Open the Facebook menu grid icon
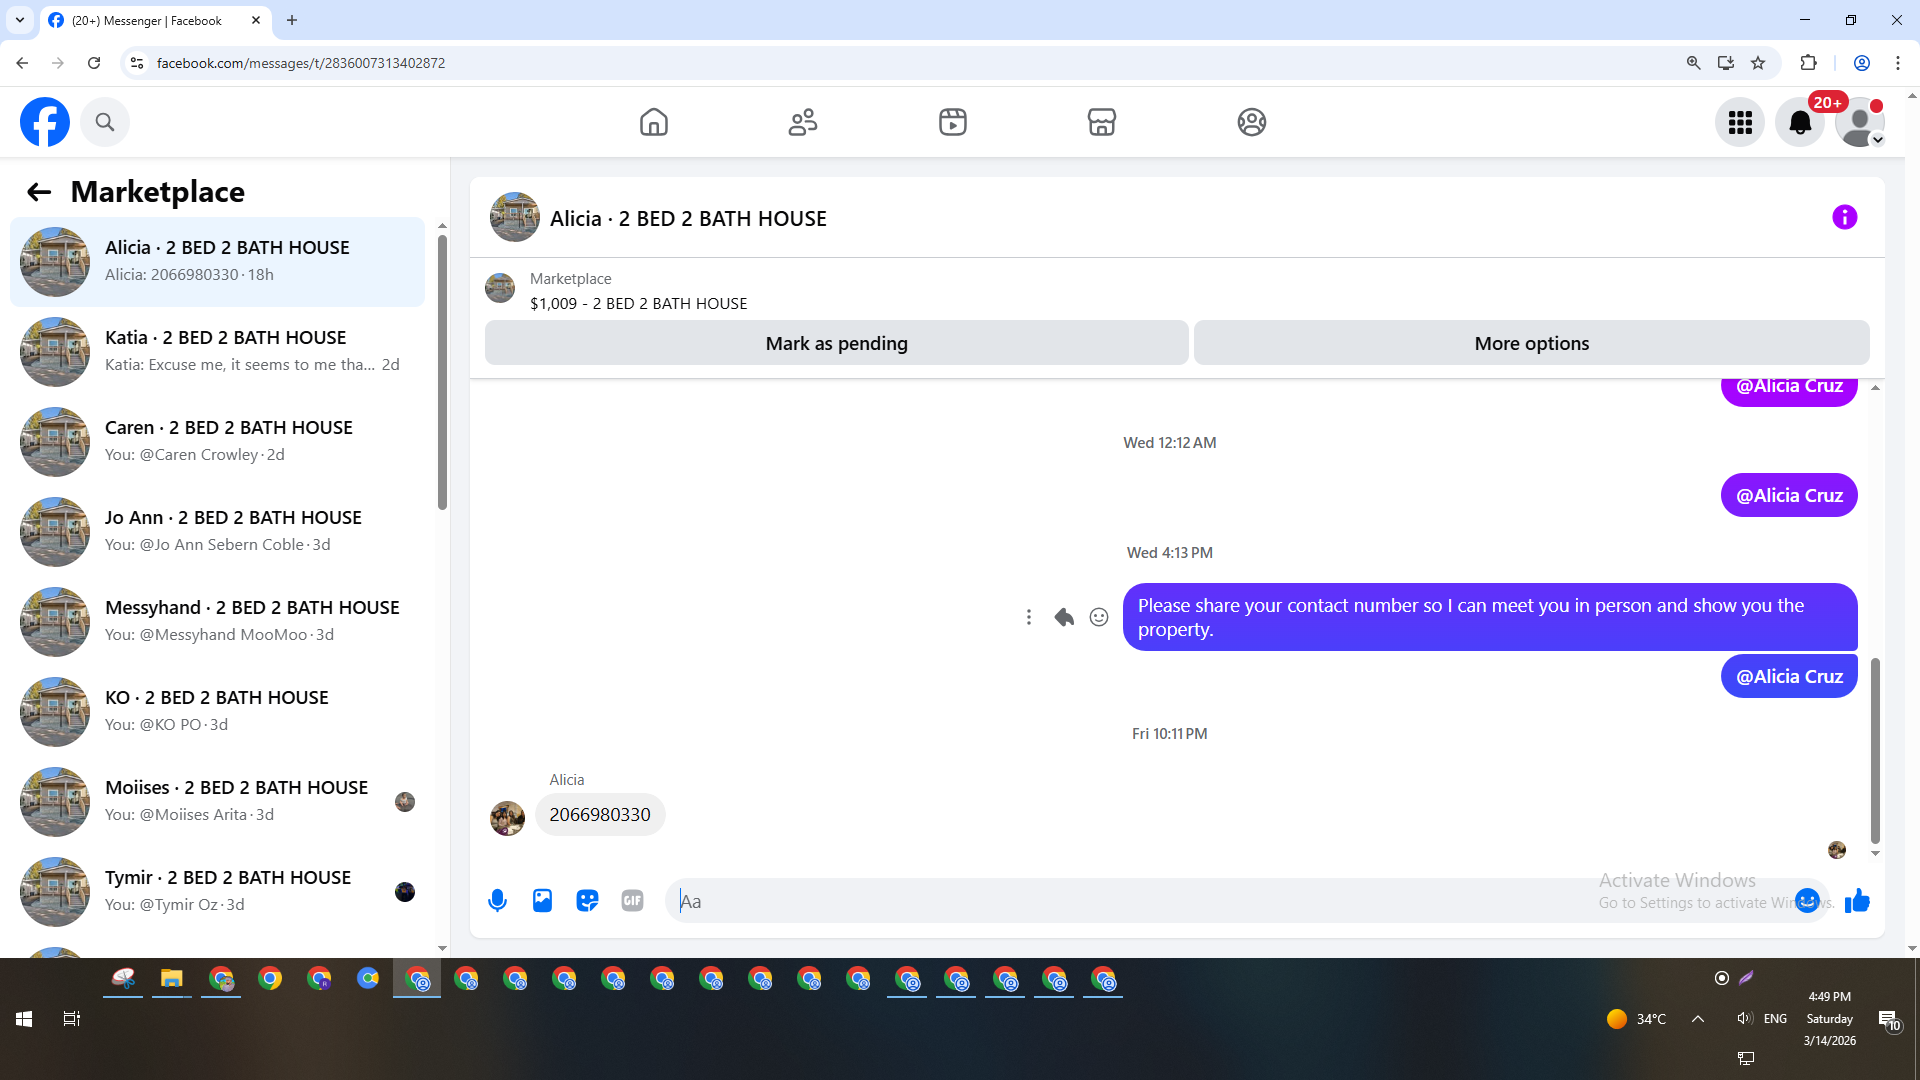This screenshot has height=1080, width=1920. [1740, 122]
